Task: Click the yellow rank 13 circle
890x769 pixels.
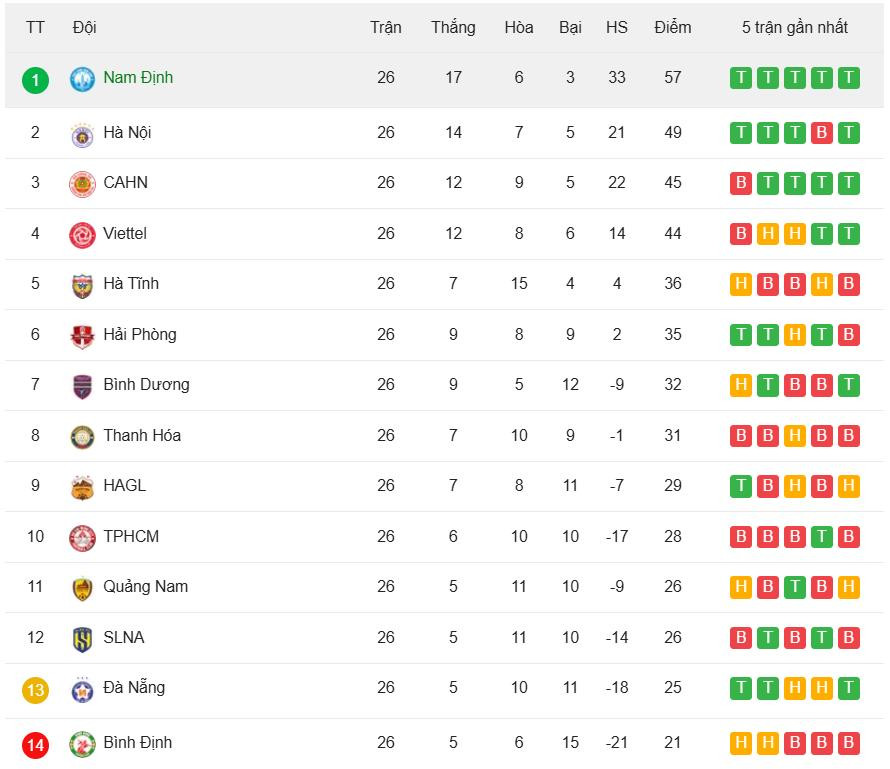Action: point(35,690)
